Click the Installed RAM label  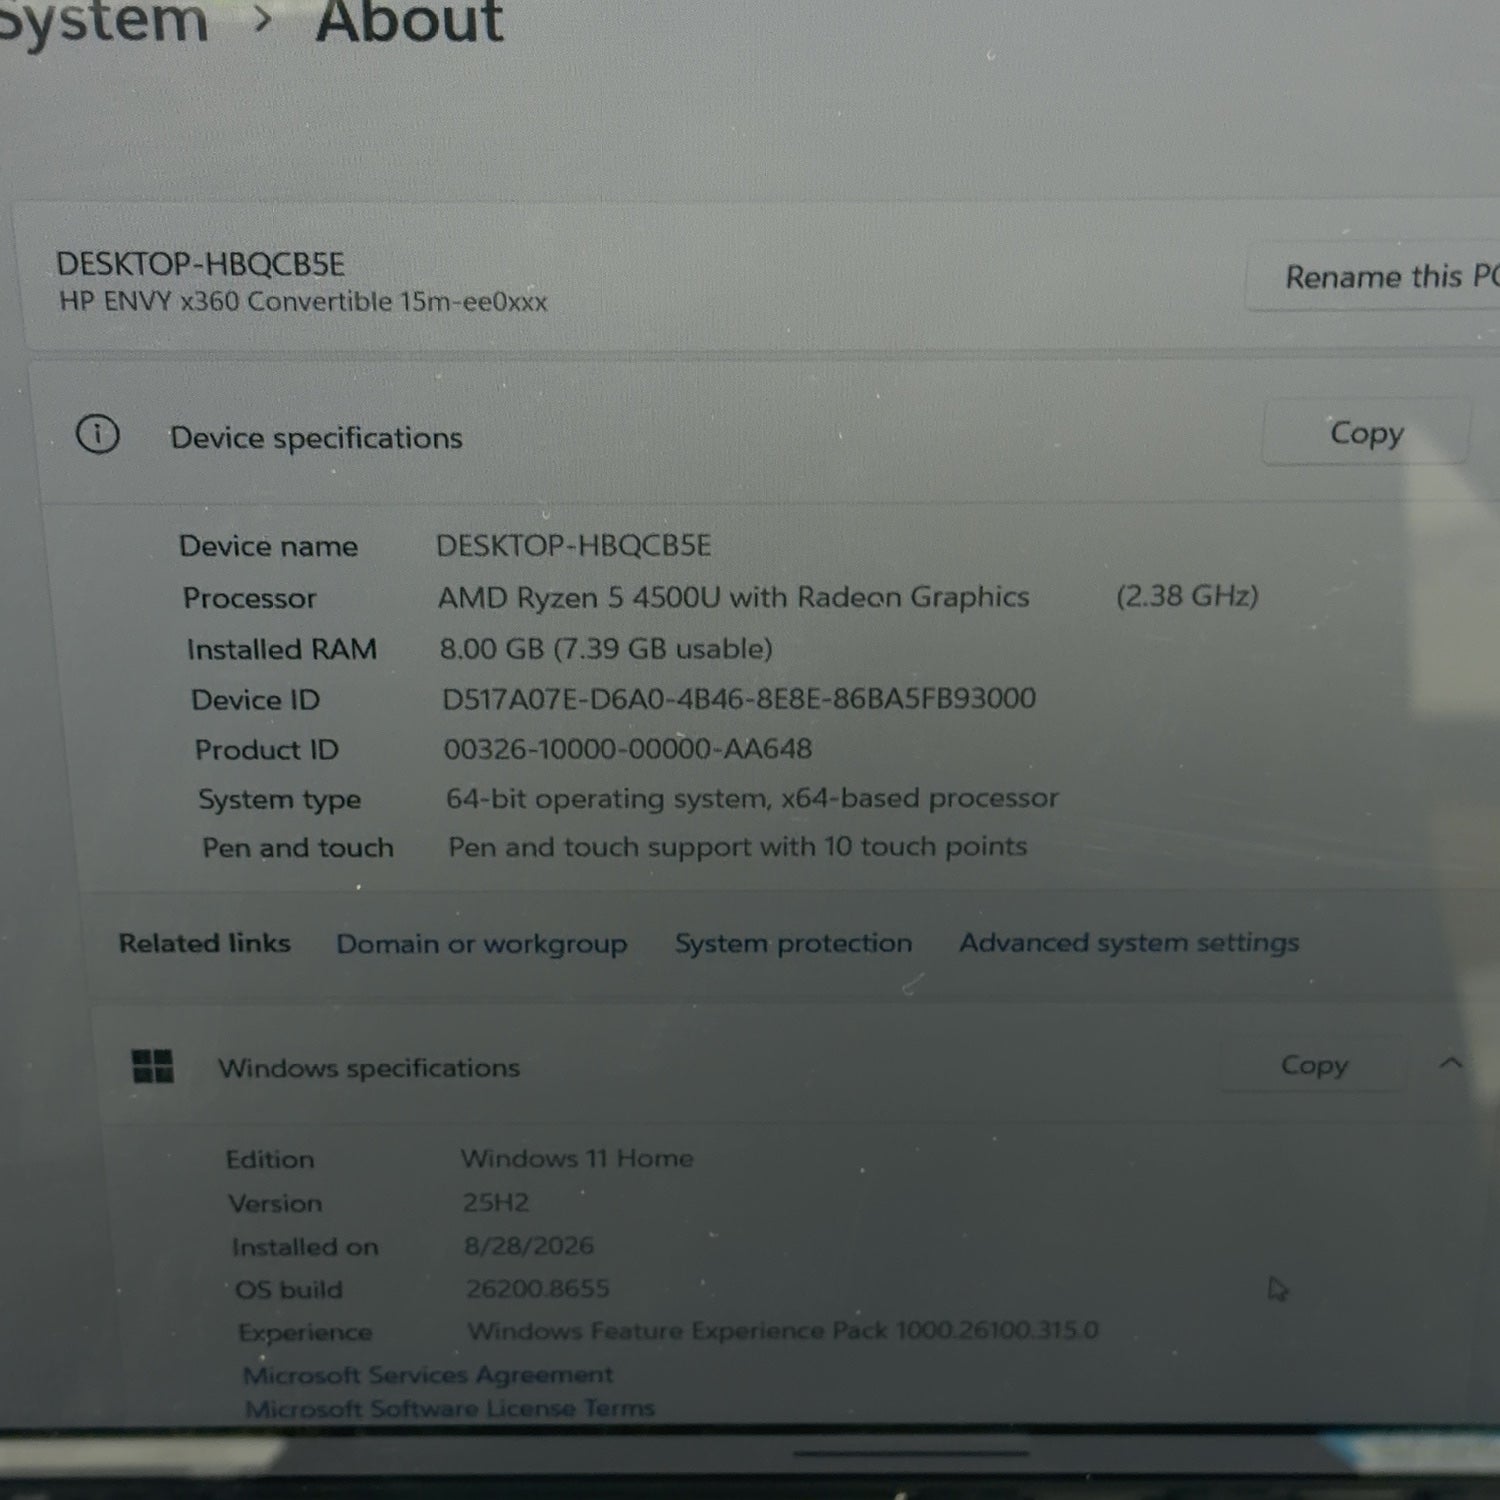point(282,649)
